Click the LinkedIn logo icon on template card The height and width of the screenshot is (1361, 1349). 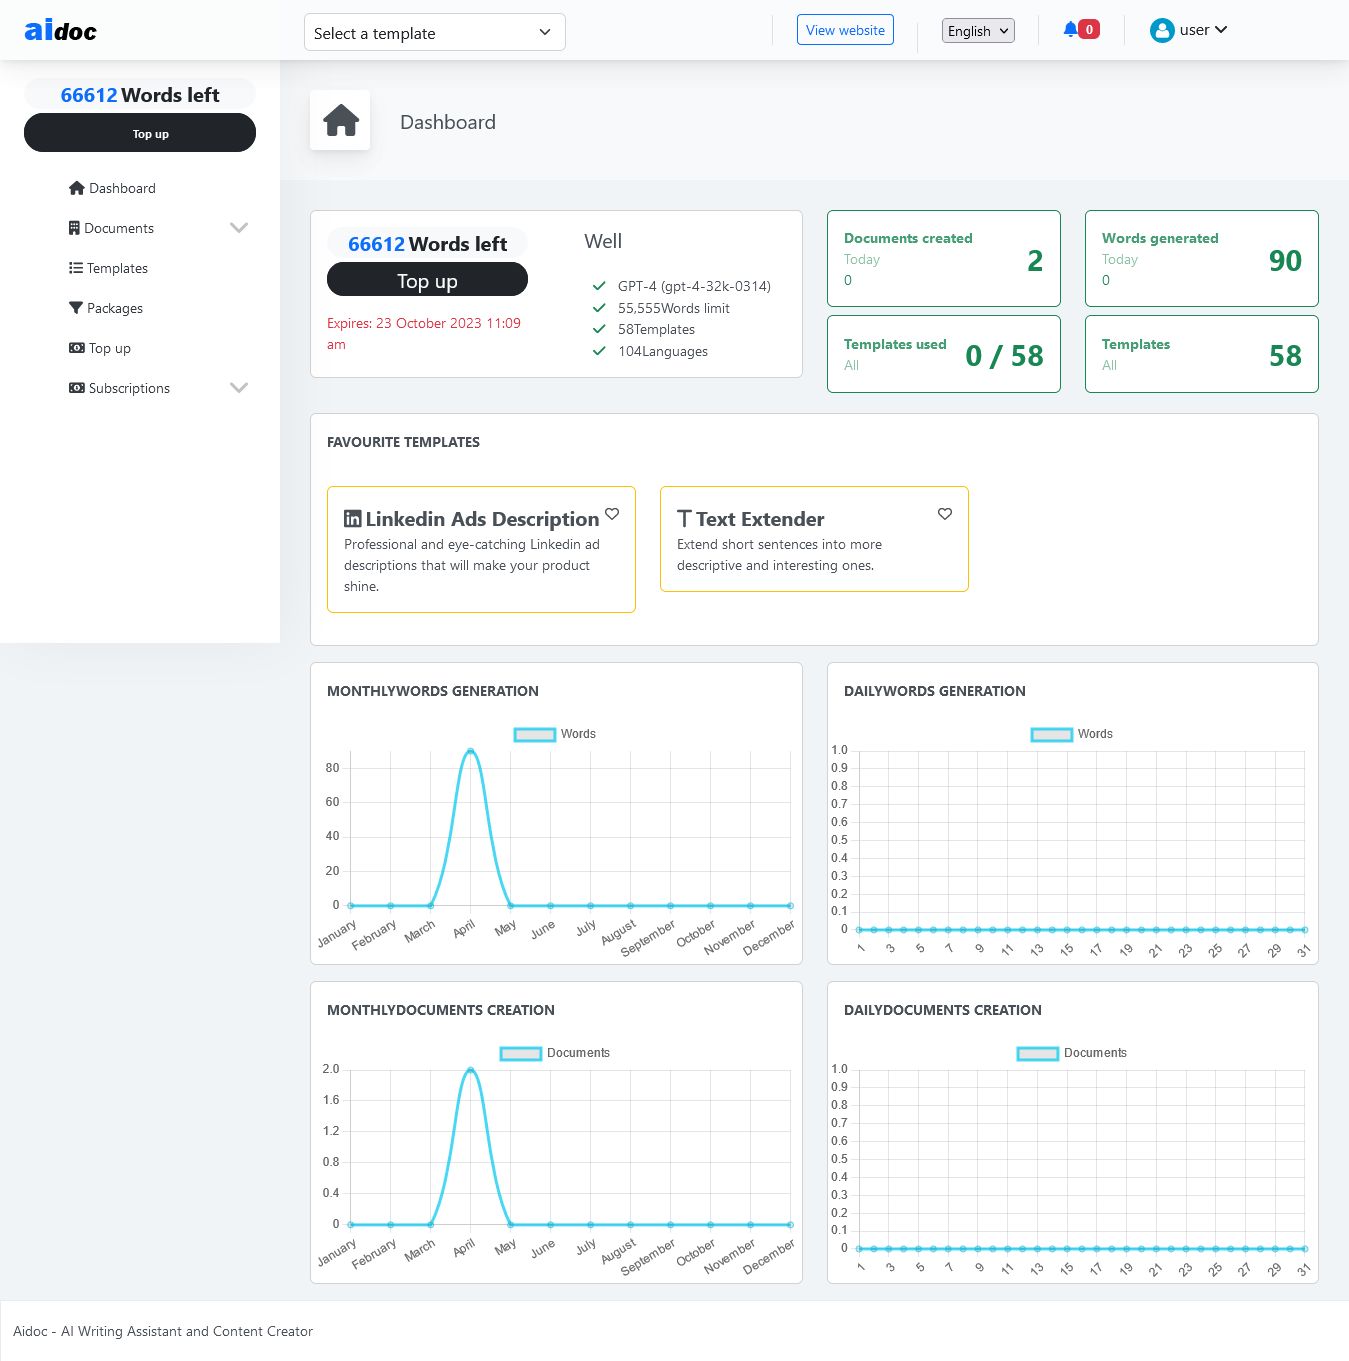click(353, 519)
